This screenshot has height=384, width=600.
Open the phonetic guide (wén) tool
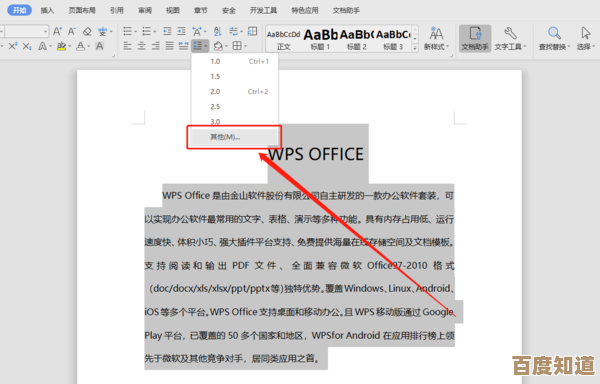(102, 31)
